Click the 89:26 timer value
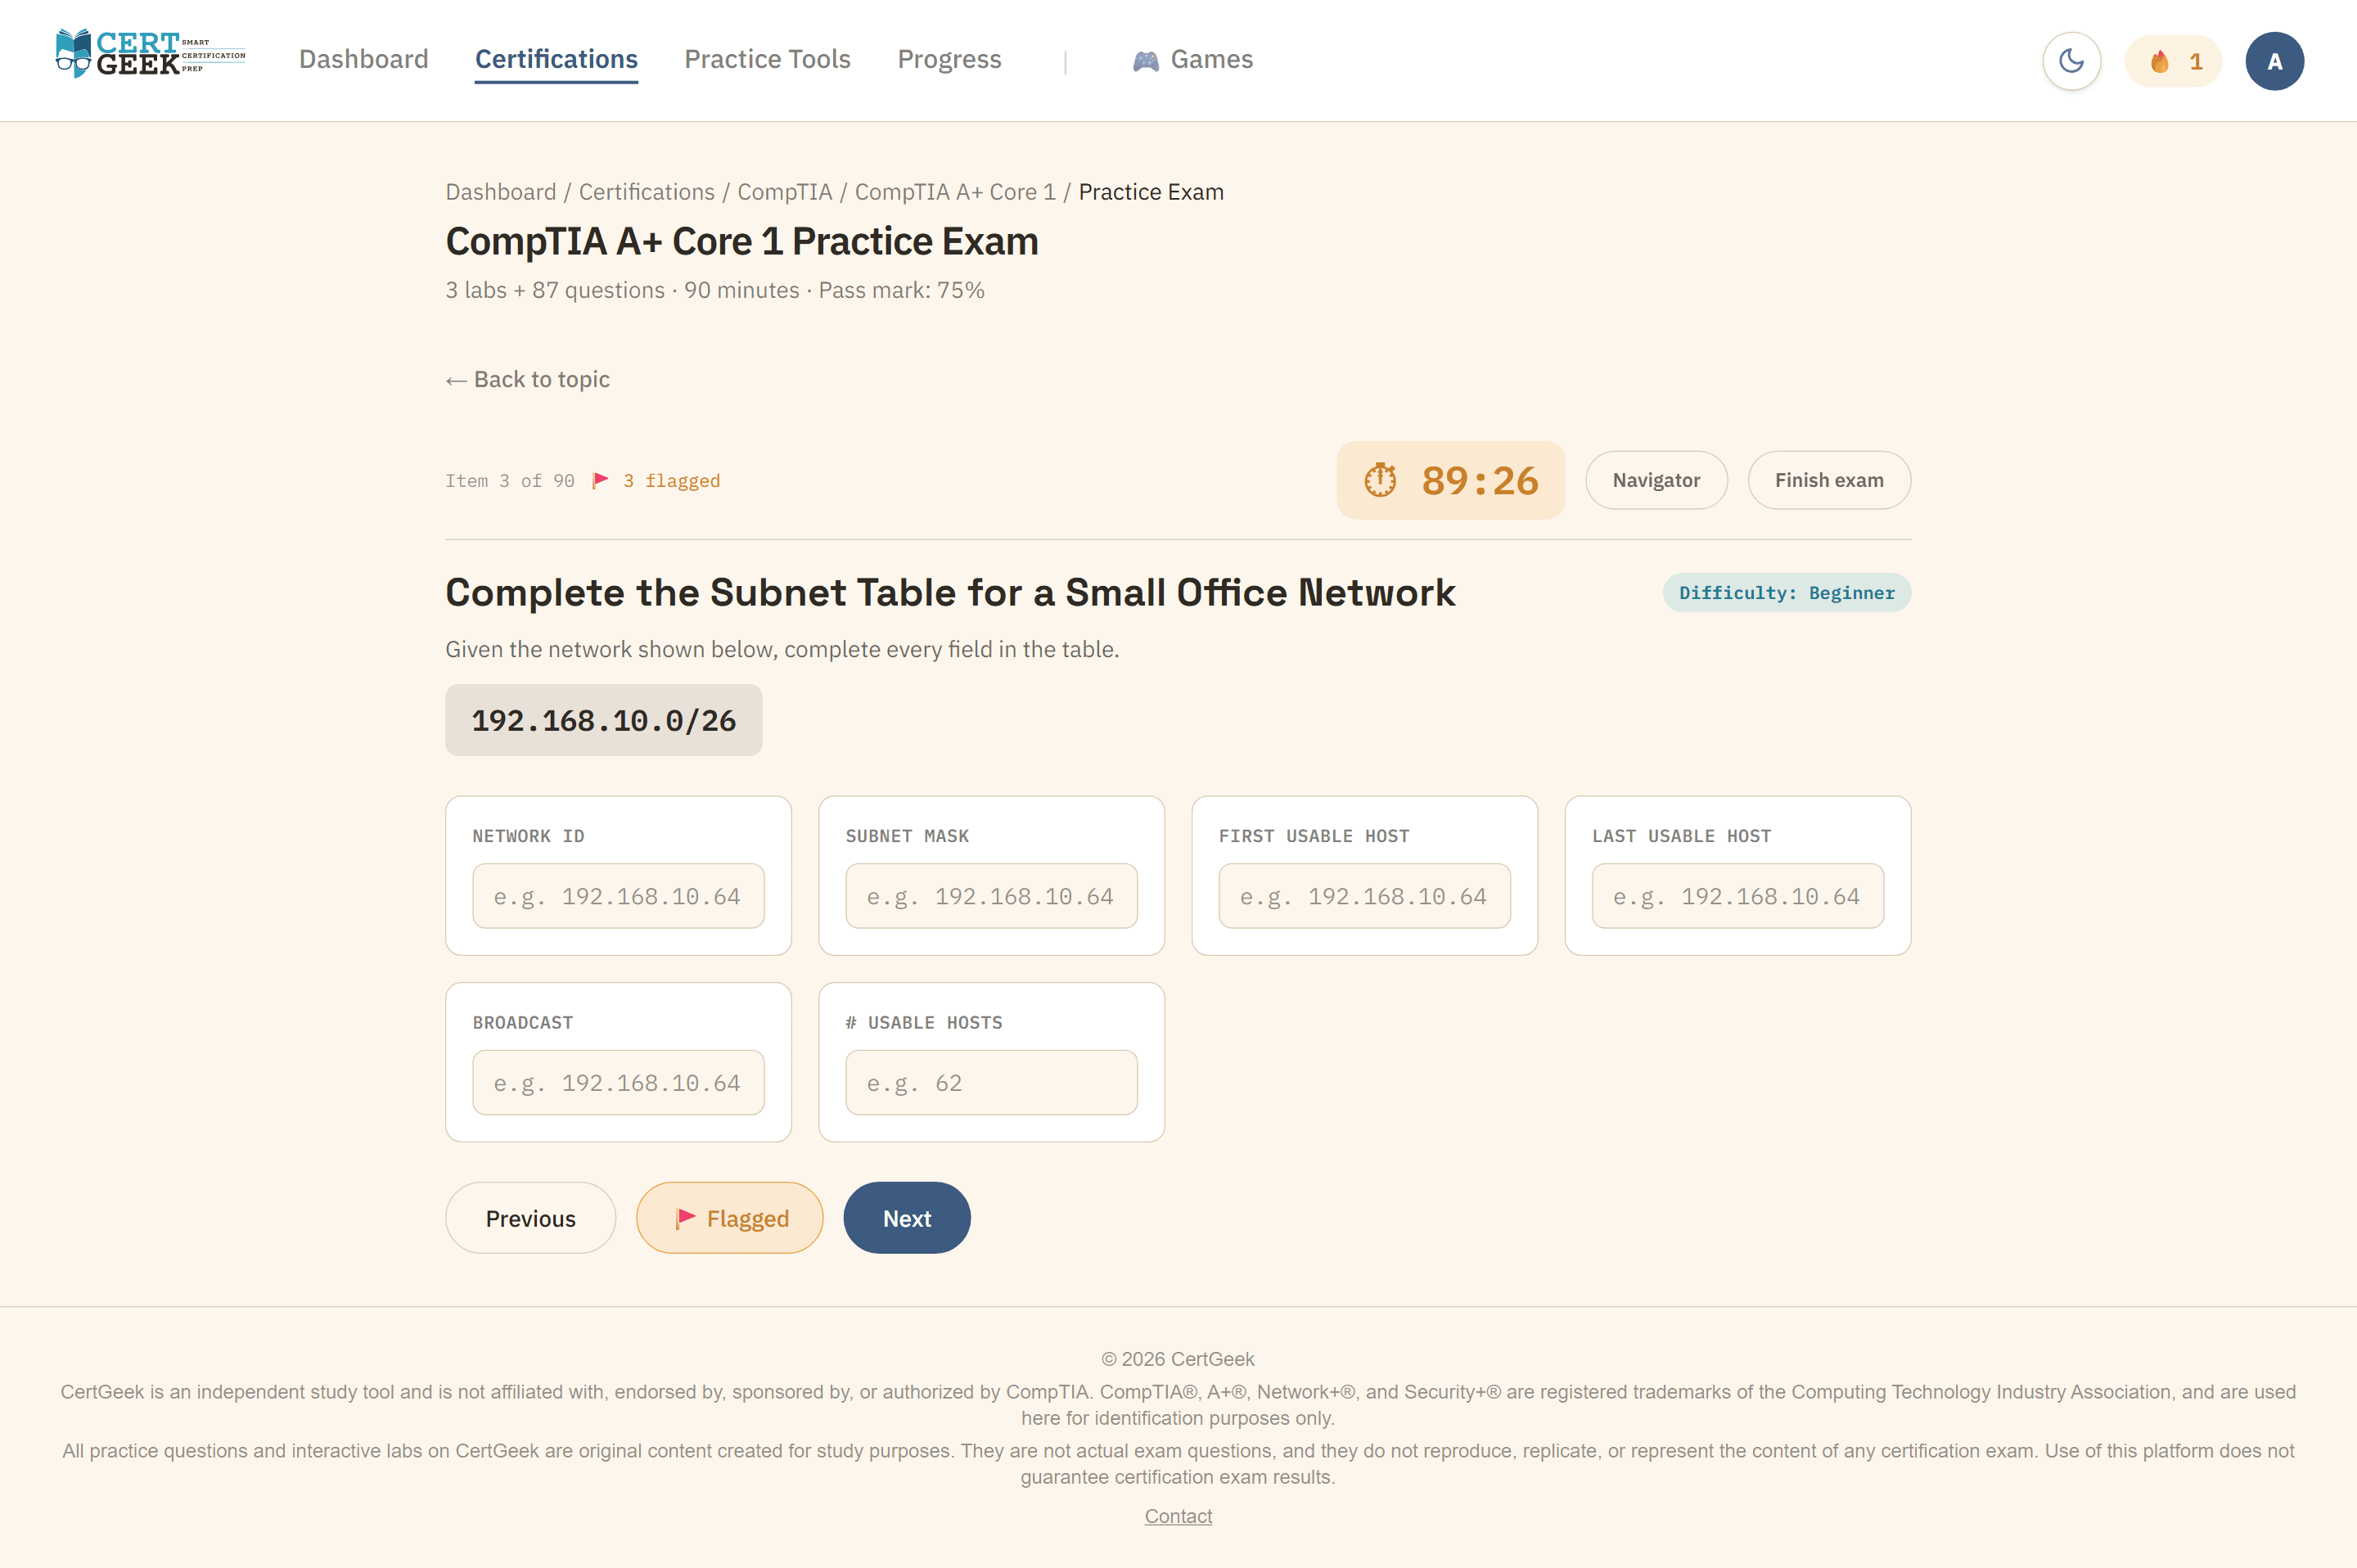2357x1568 pixels. (1480, 480)
